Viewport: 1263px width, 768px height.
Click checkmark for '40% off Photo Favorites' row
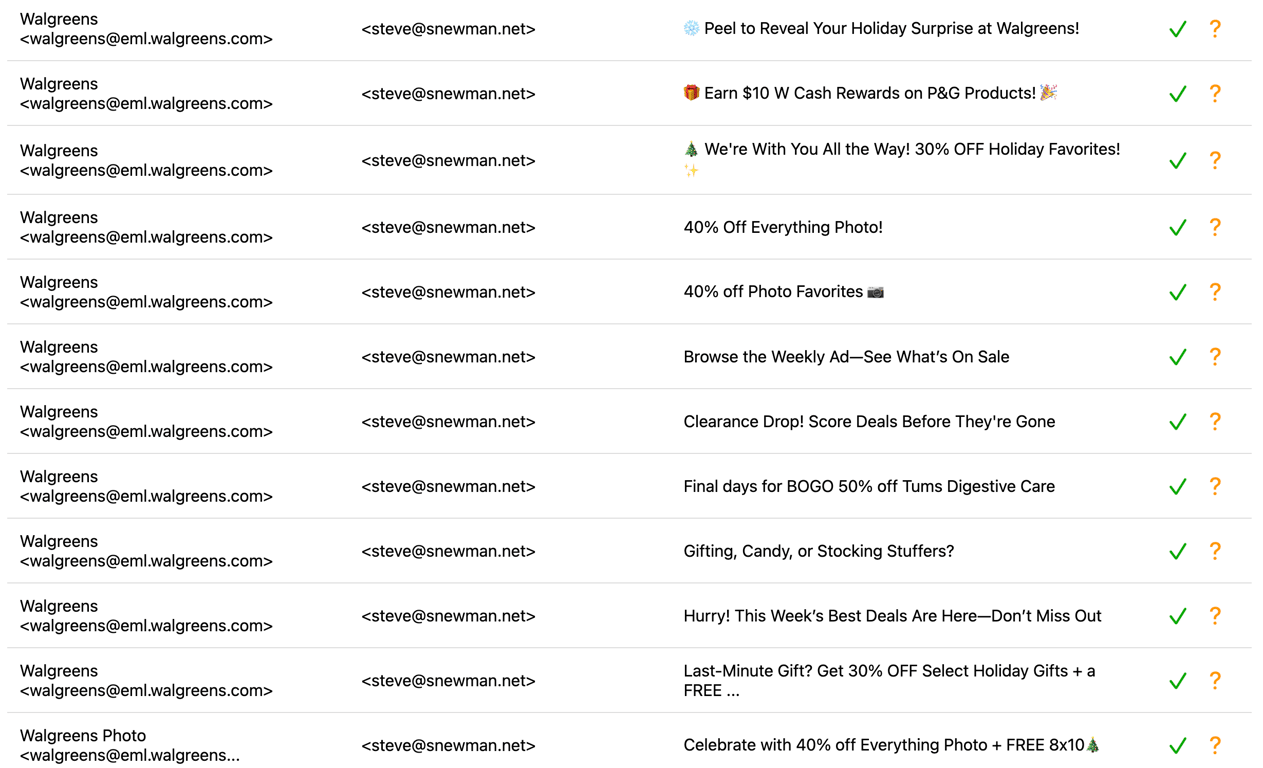pyautogui.click(x=1178, y=293)
